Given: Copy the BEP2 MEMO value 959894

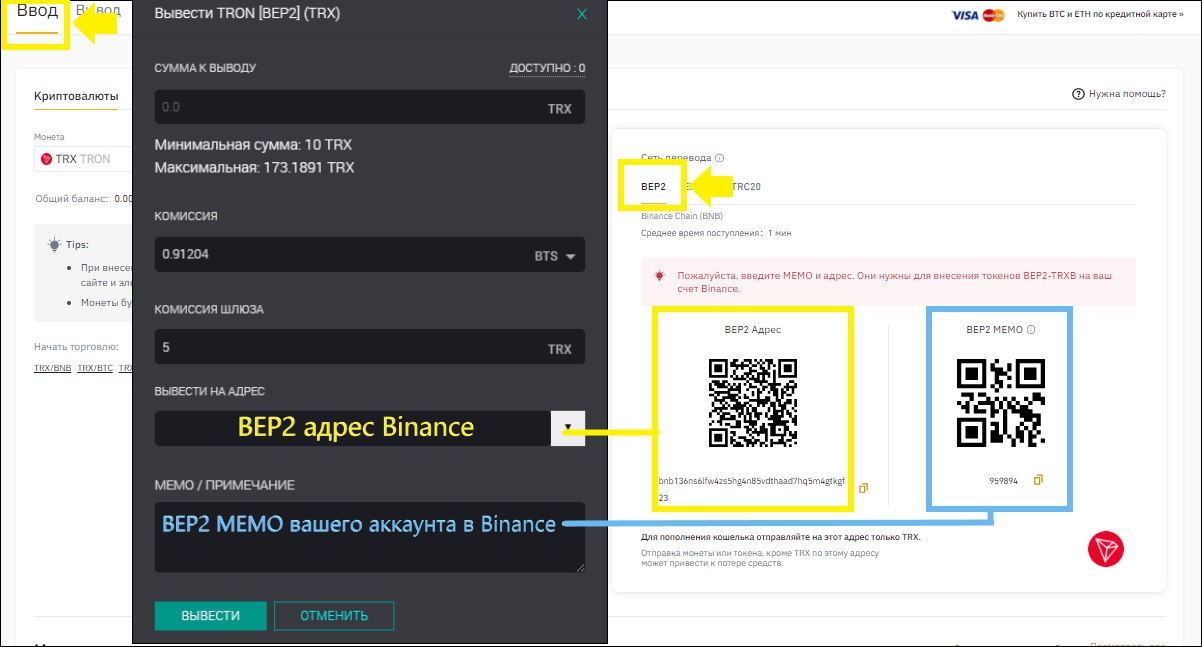Looking at the screenshot, I should pos(1038,480).
